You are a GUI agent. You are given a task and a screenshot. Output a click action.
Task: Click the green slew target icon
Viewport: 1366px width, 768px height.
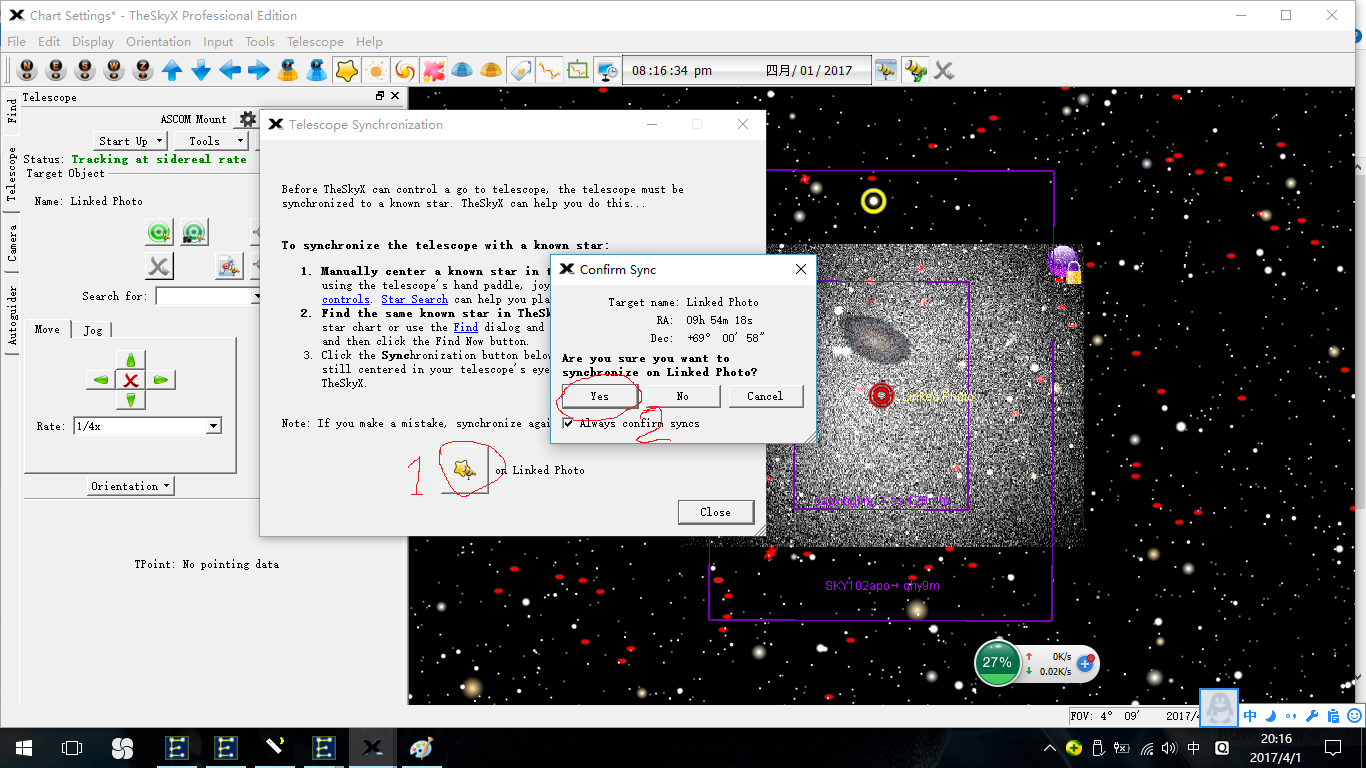159,233
